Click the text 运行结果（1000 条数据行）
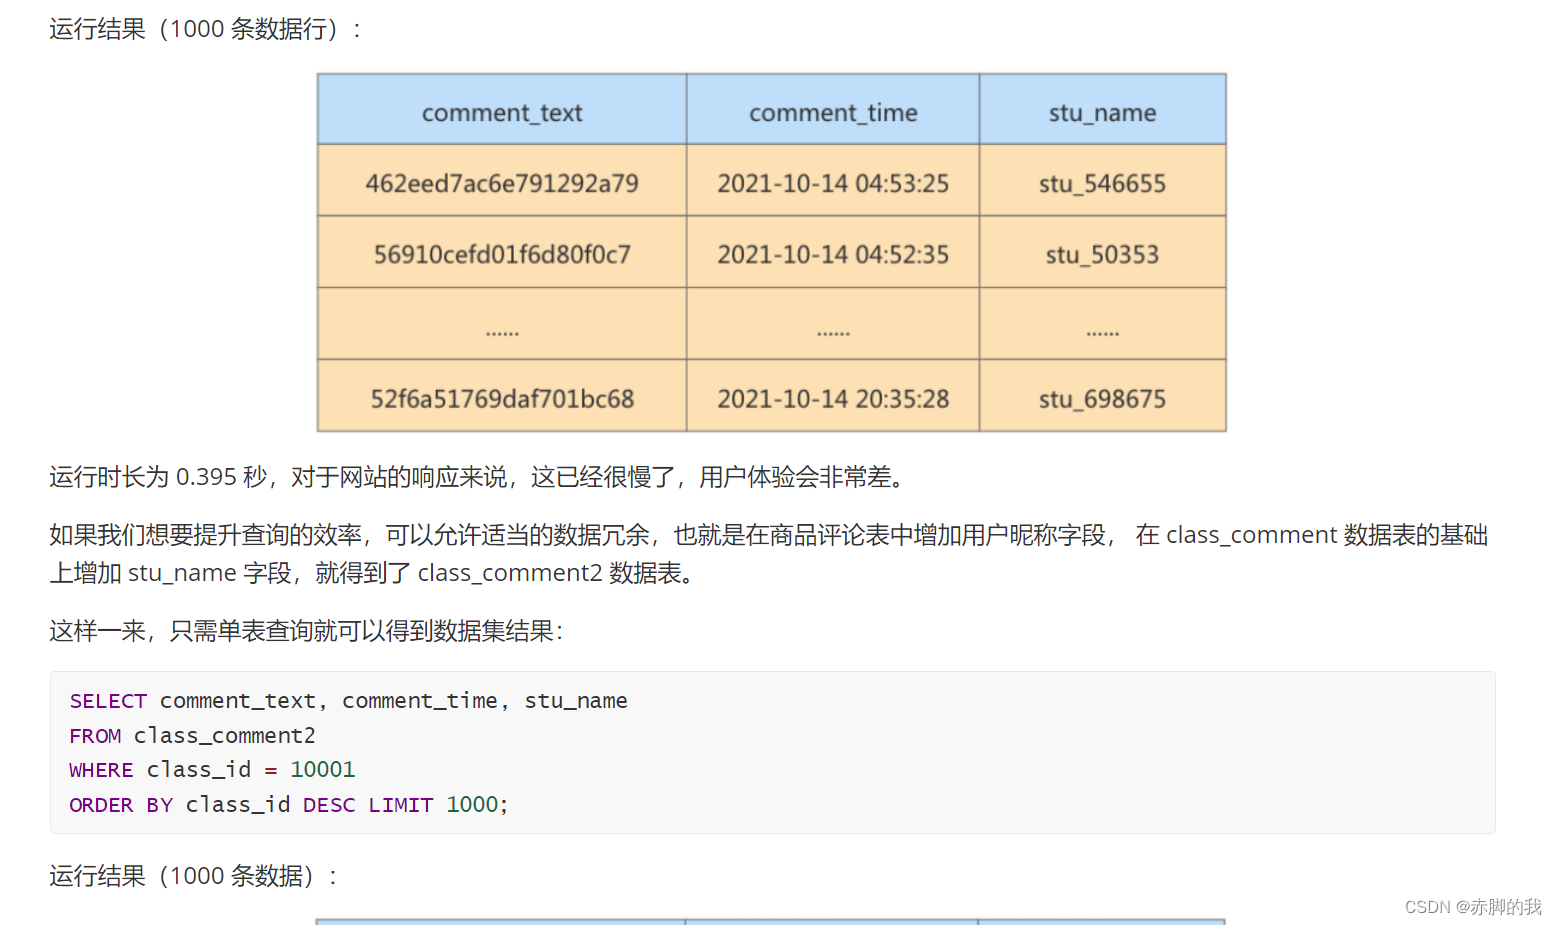The image size is (1557, 925). click(206, 29)
